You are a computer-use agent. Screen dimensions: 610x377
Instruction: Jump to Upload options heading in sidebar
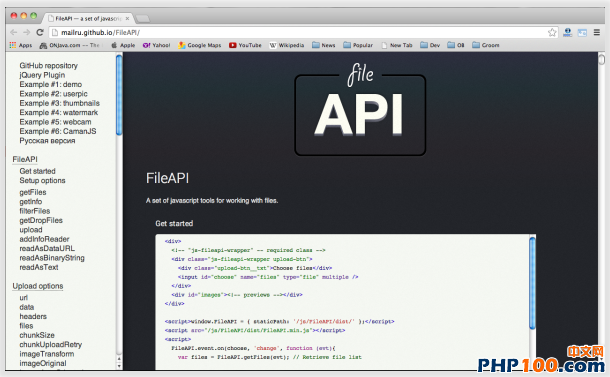[38, 286]
